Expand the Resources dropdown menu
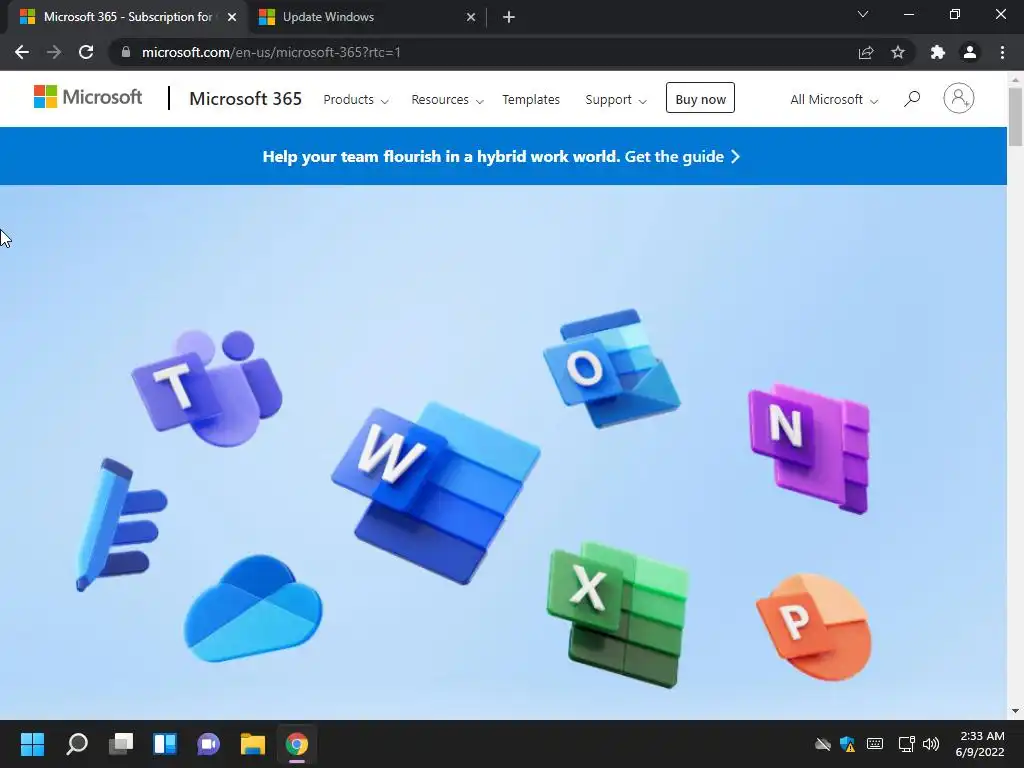The image size is (1024, 768). (x=447, y=100)
